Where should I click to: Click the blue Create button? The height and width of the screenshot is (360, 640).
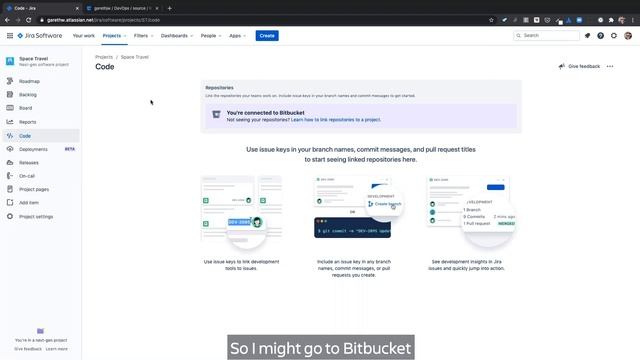coord(267,36)
